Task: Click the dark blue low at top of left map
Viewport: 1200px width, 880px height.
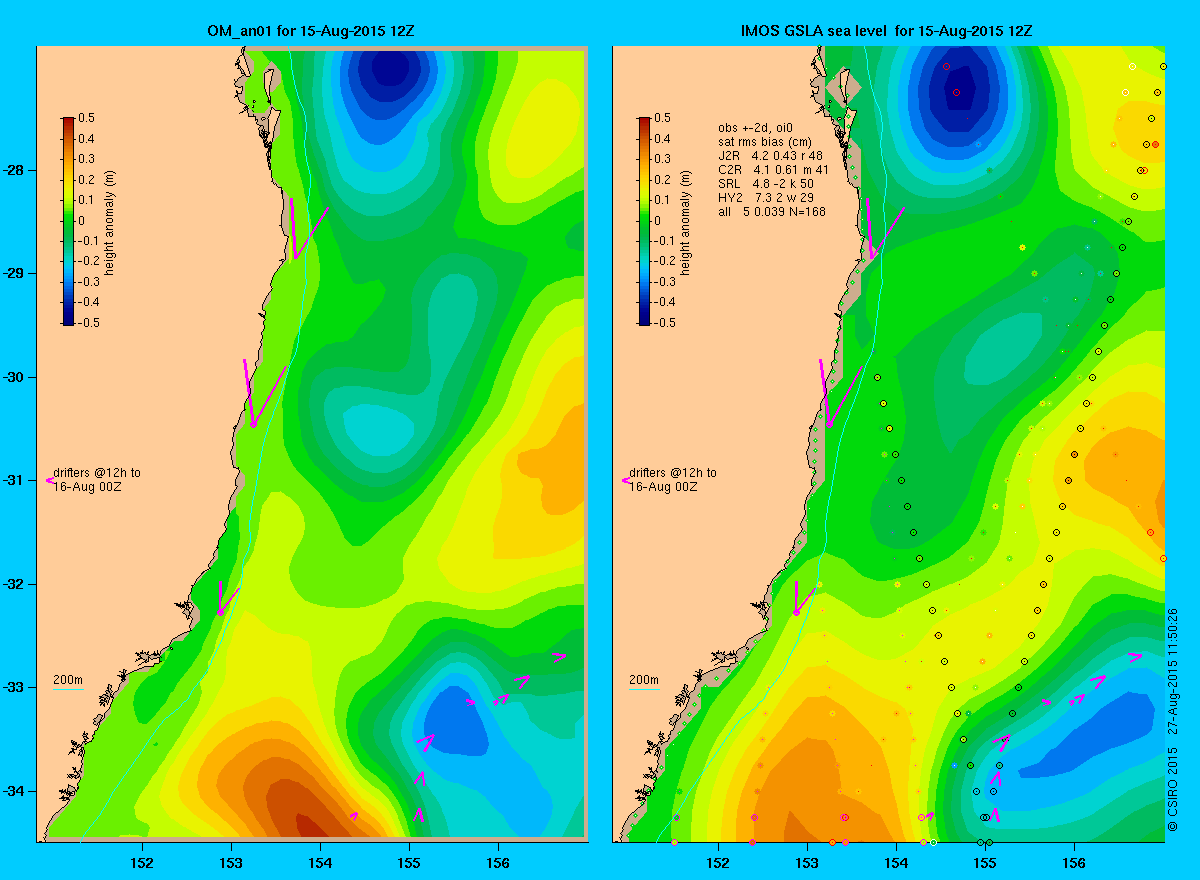Action: (392, 66)
